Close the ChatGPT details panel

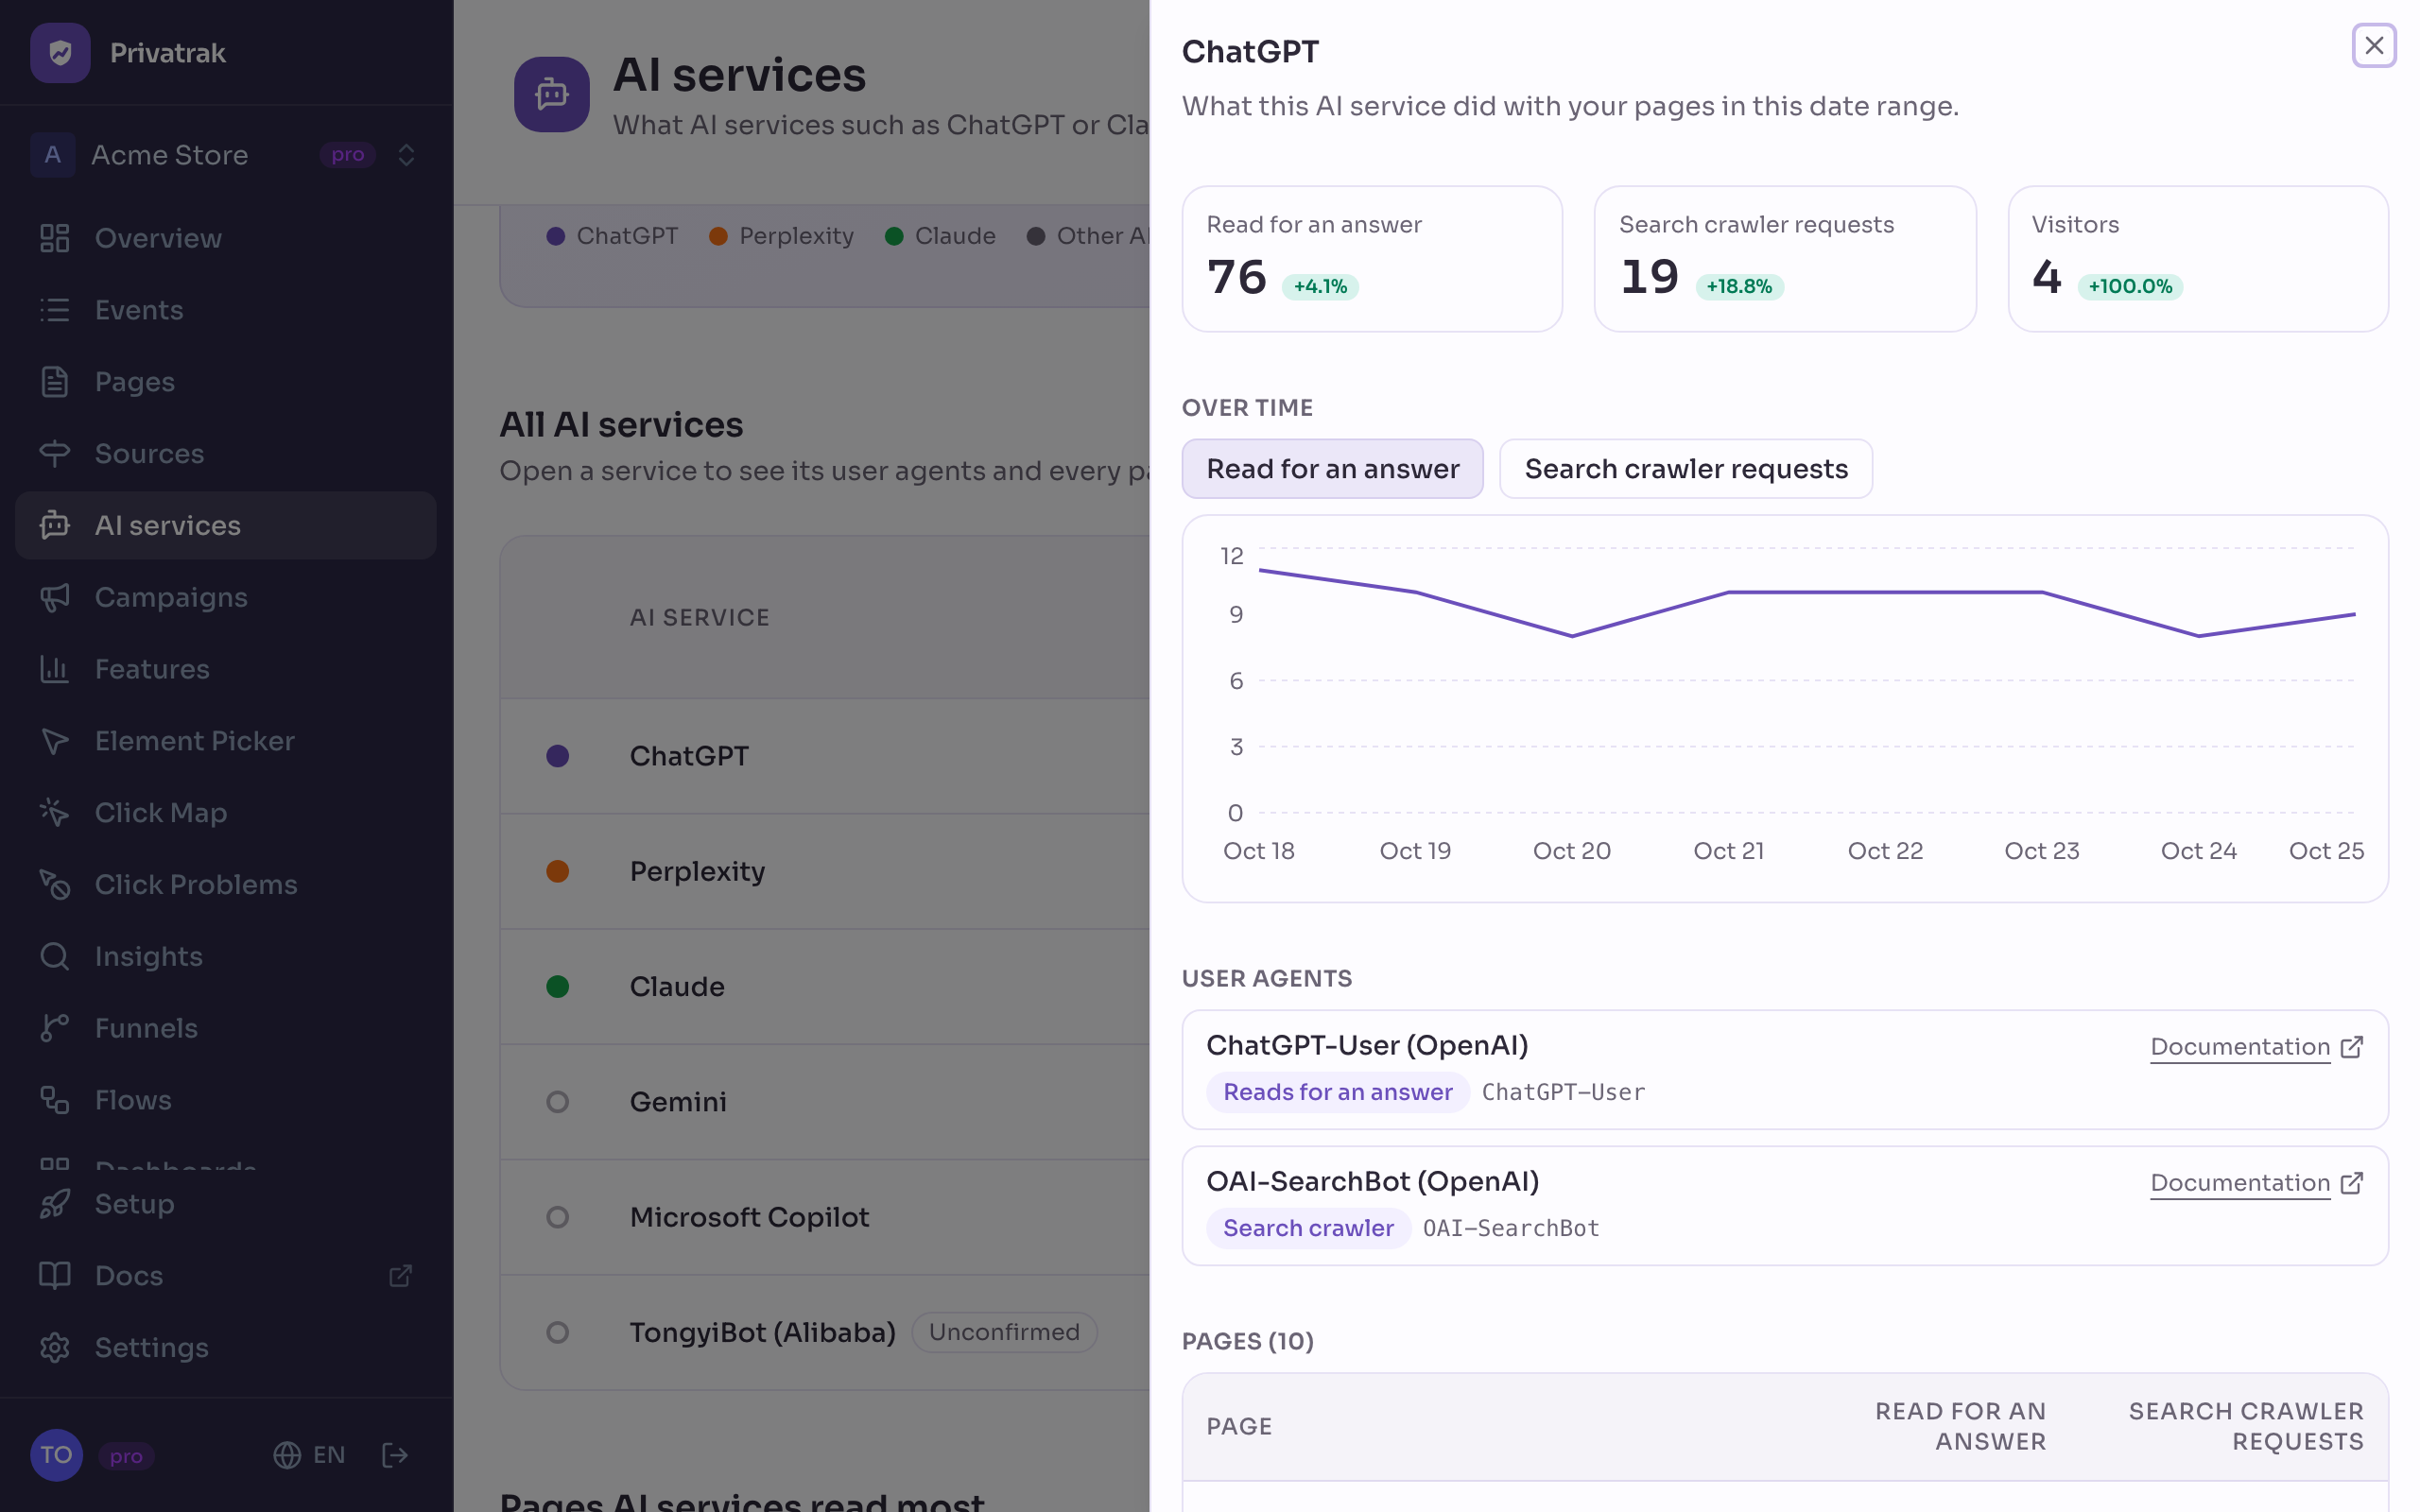[x=2373, y=46]
